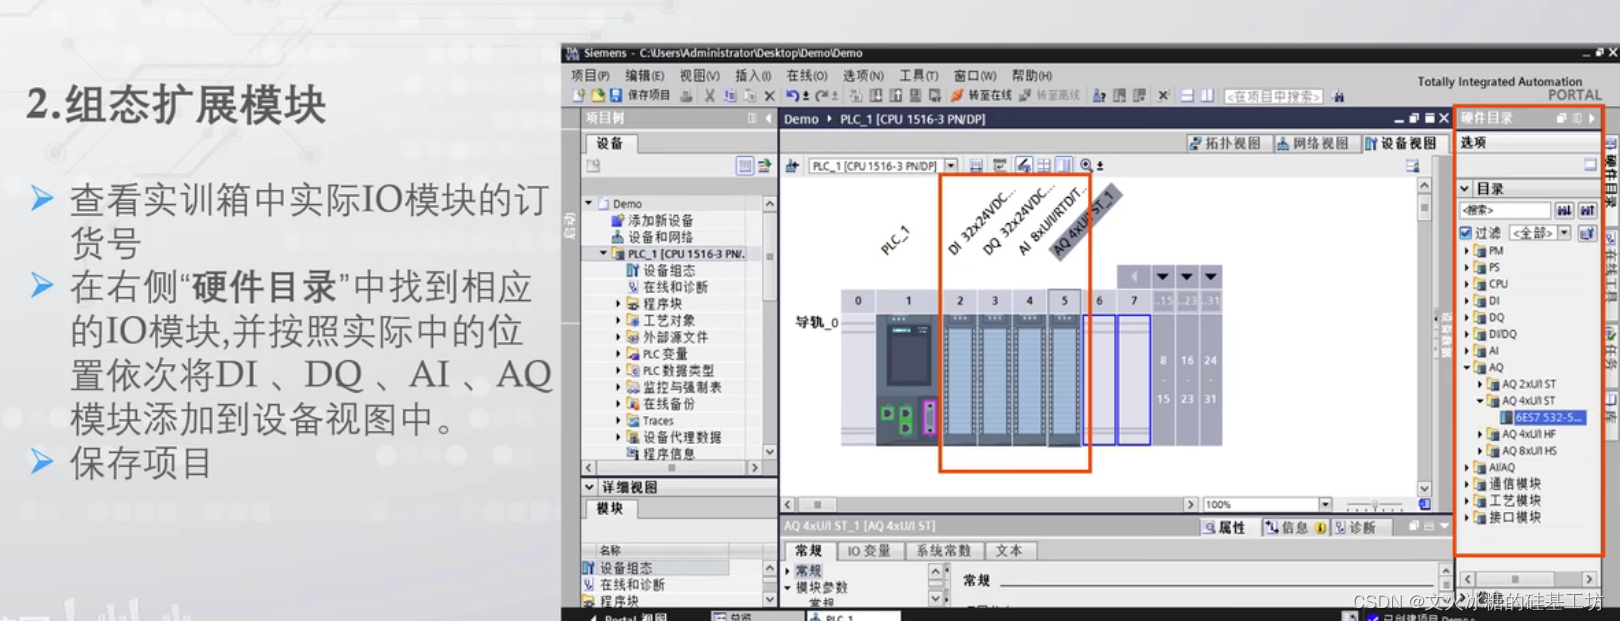
Task: Collapse the AQ folder in hardware catalog
Action: [1467, 367]
